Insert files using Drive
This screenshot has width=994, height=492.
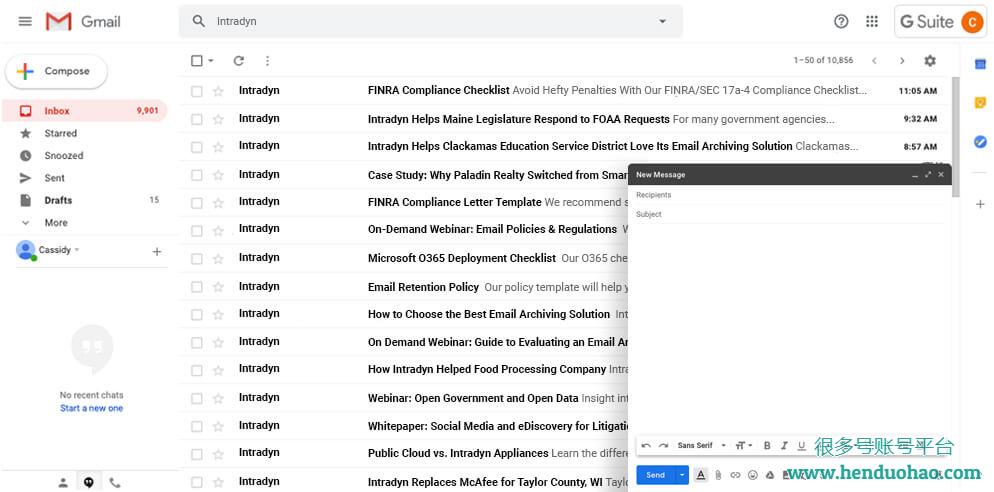pyautogui.click(x=770, y=475)
